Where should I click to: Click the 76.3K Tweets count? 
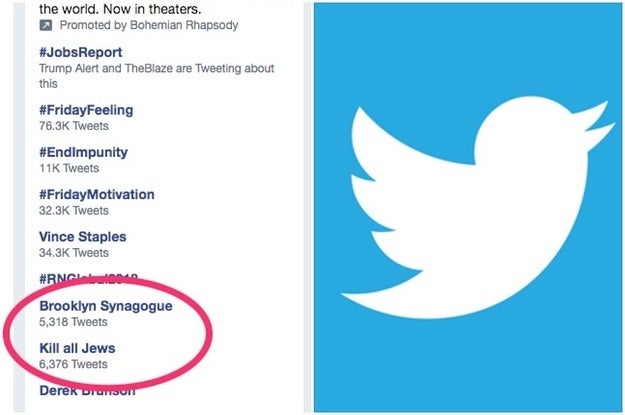[74, 126]
